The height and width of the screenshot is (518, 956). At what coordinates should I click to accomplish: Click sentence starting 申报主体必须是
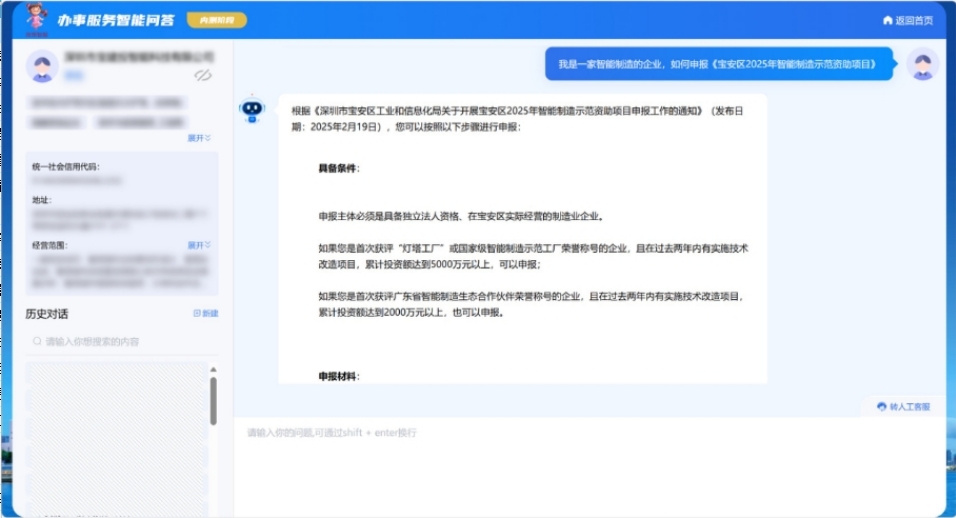(x=462, y=216)
